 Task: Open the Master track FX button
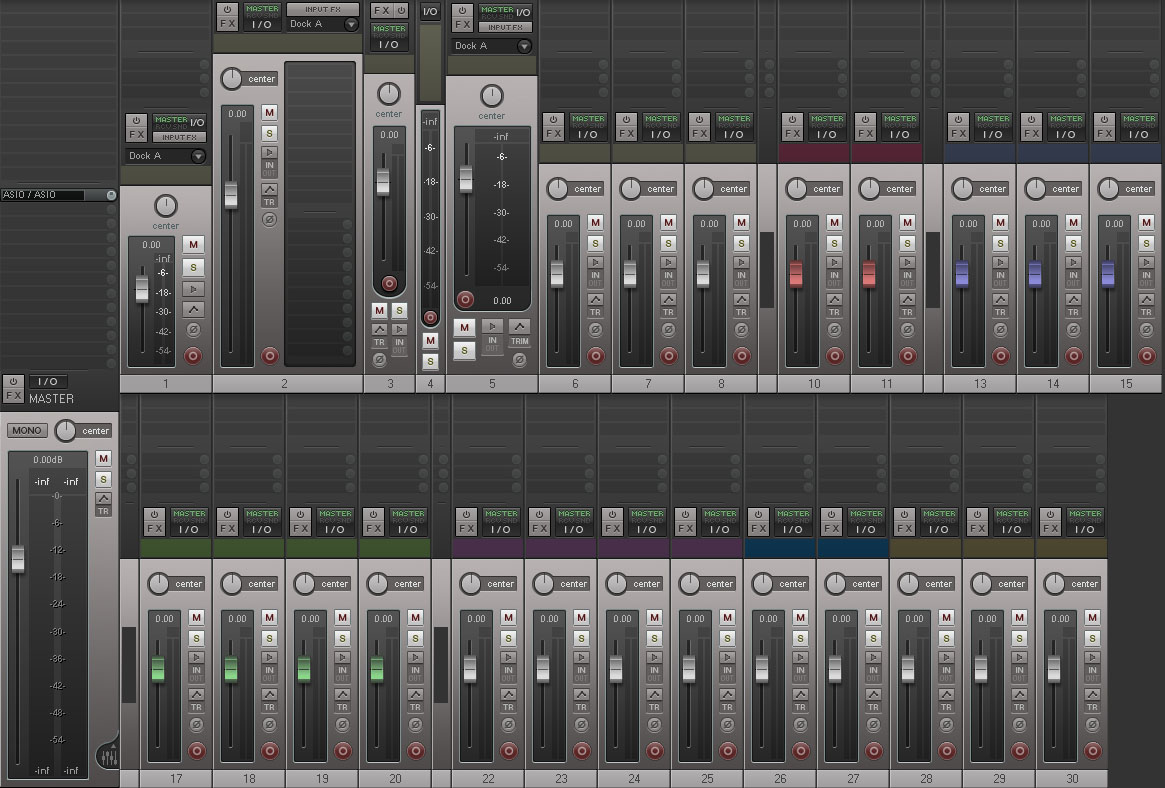tap(13, 396)
